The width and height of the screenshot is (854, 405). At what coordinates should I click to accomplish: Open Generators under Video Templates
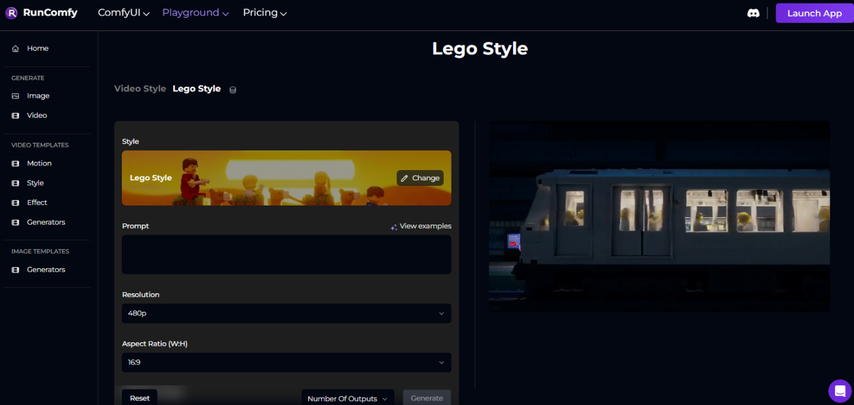(x=46, y=222)
